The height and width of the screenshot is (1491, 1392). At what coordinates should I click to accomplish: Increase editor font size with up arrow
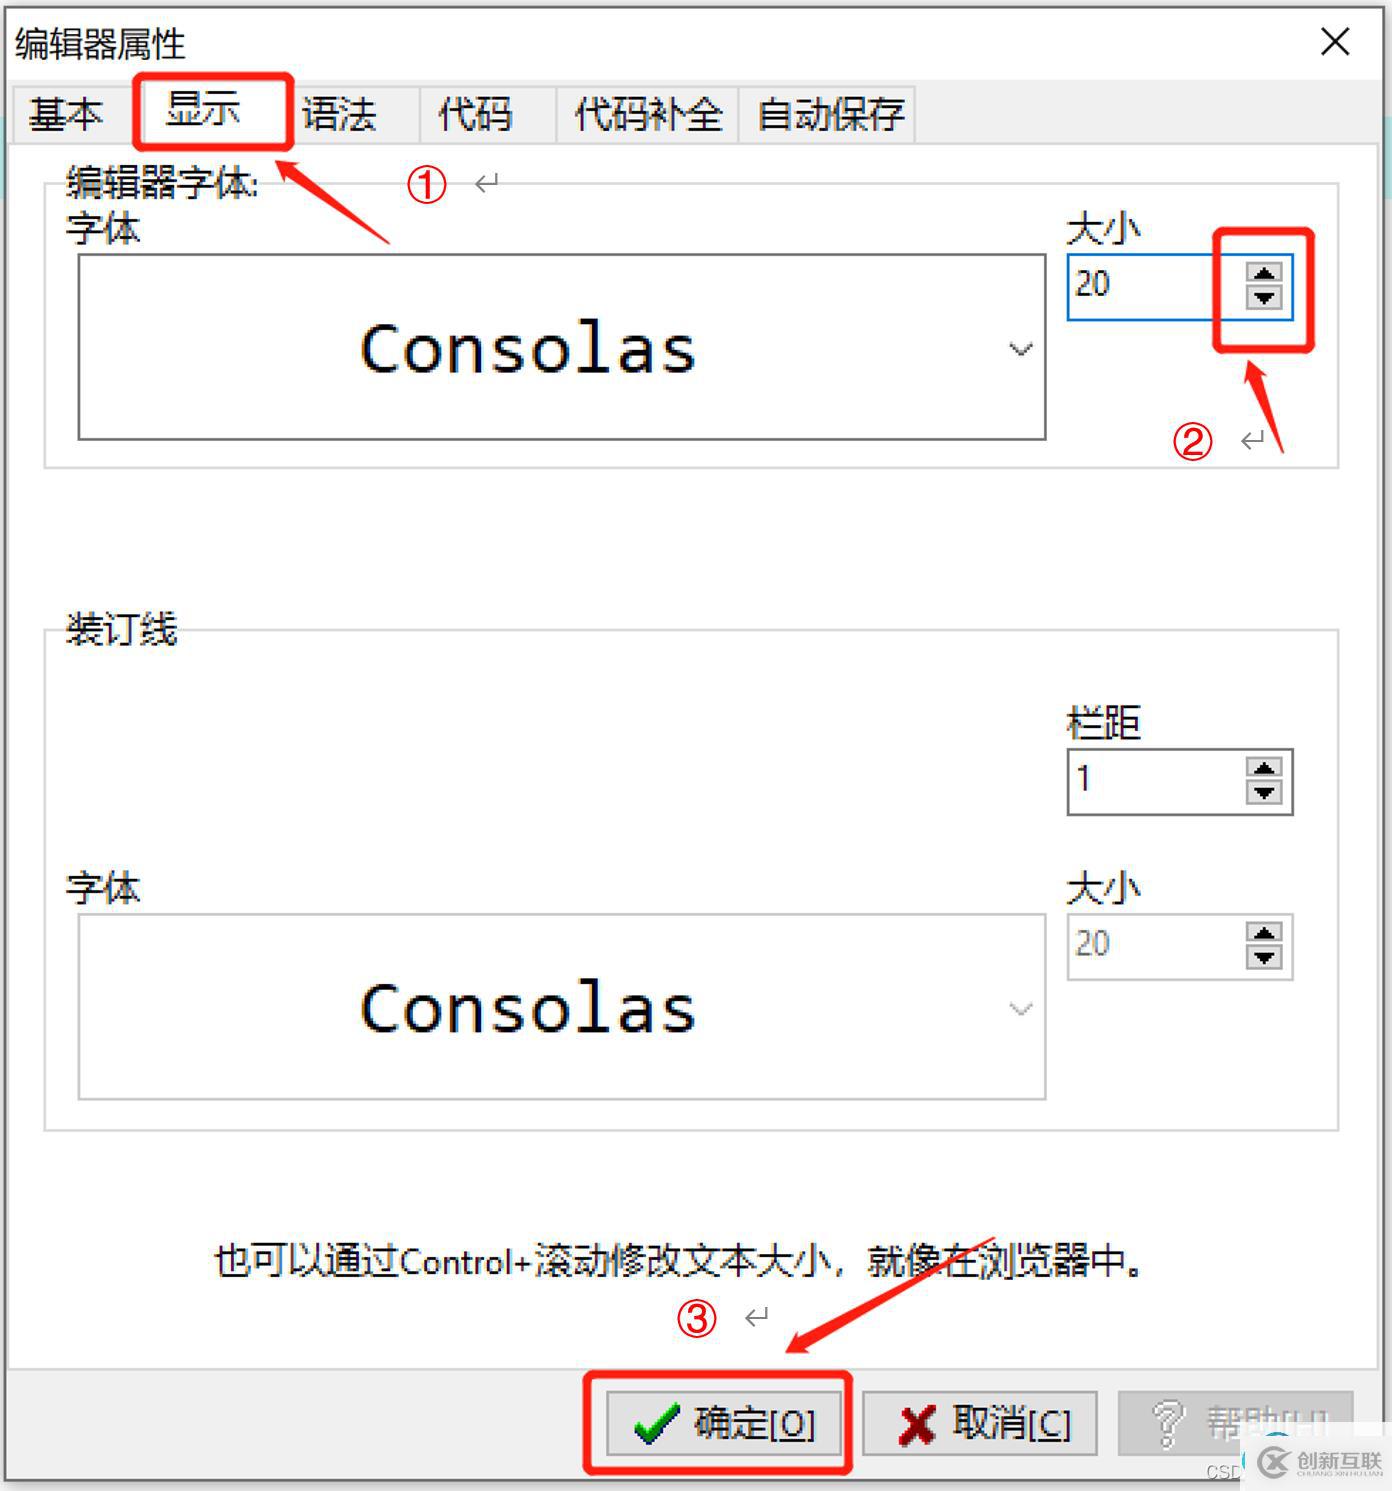(1264, 273)
